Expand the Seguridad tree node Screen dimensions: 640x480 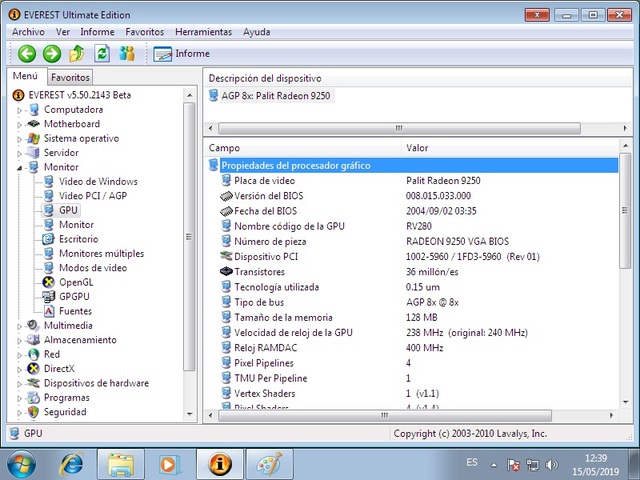point(19,413)
